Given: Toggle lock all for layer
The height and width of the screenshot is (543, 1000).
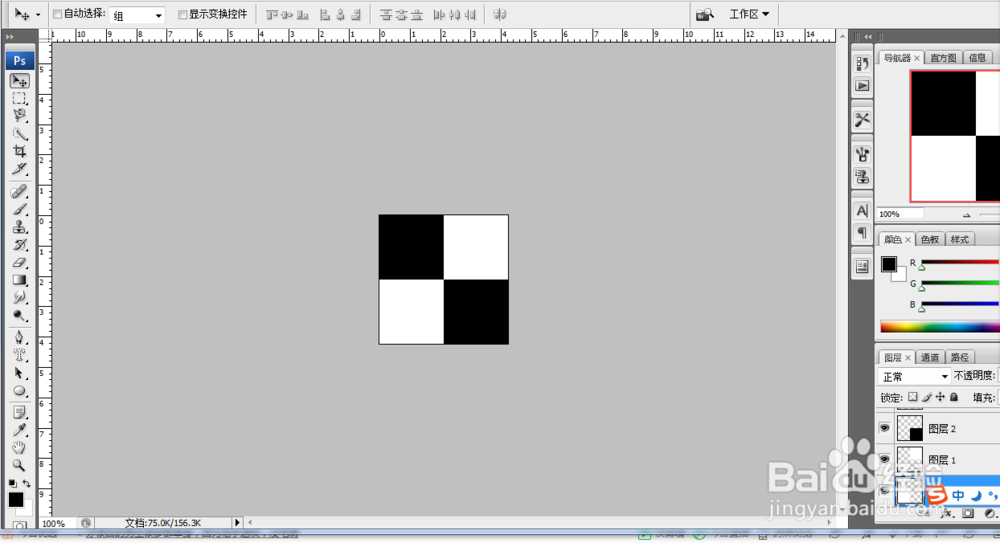Looking at the screenshot, I should pyautogui.click(x=954, y=397).
